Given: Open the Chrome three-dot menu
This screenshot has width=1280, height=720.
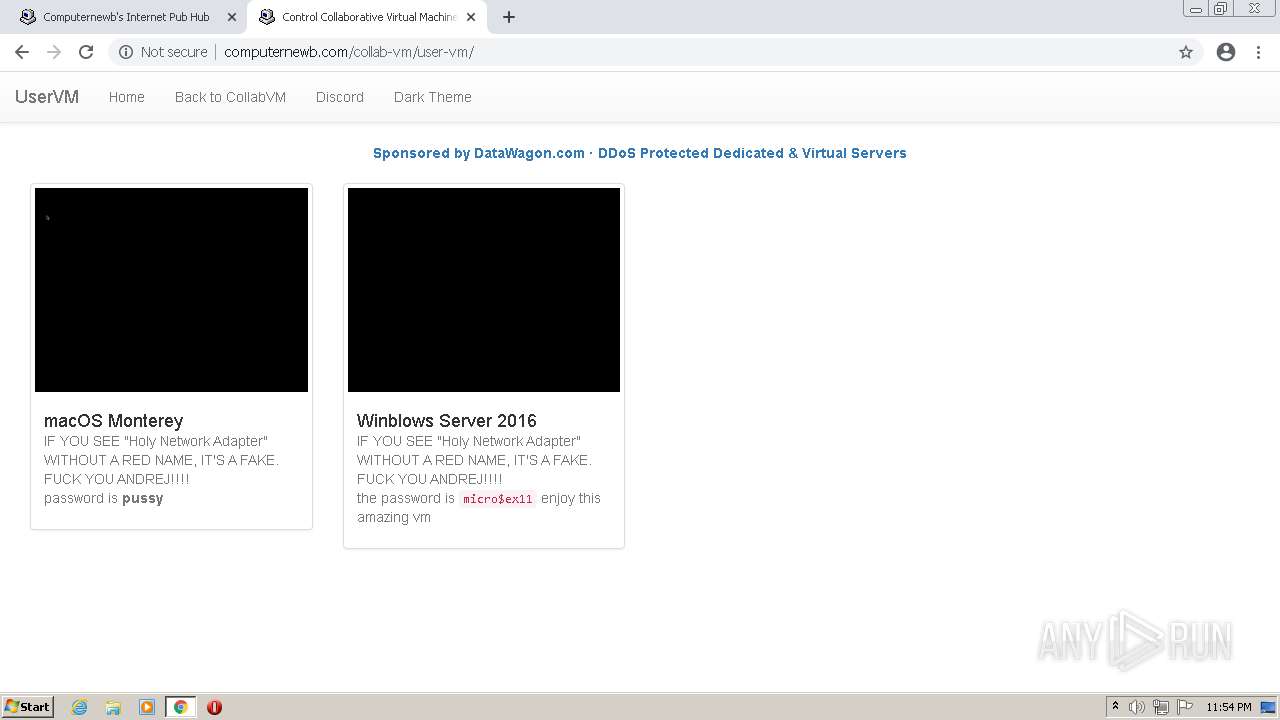Looking at the screenshot, I should 1258,52.
